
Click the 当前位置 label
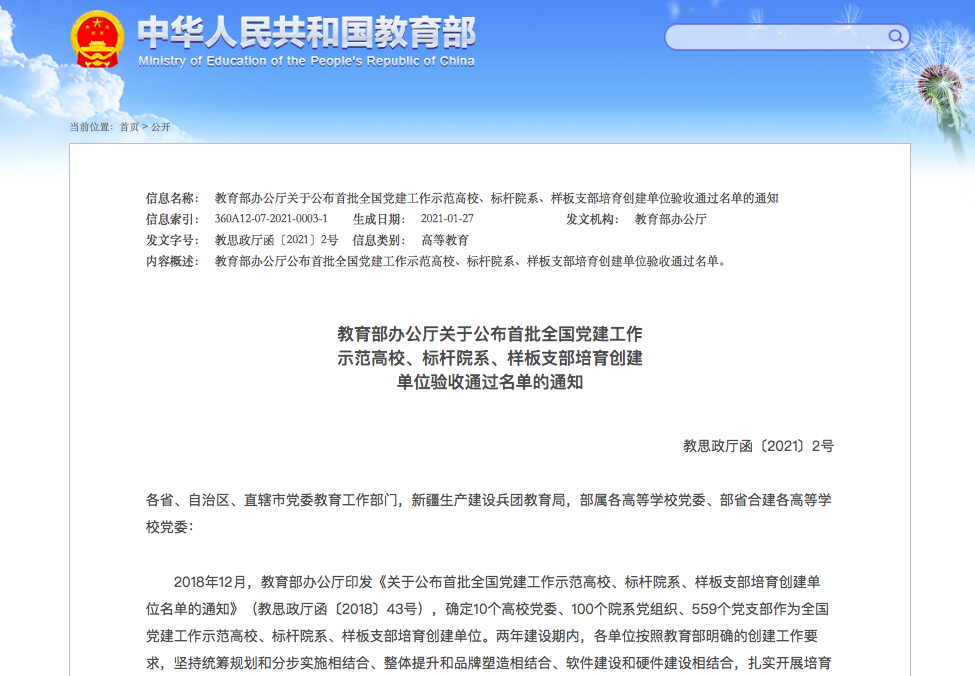tap(91, 127)
